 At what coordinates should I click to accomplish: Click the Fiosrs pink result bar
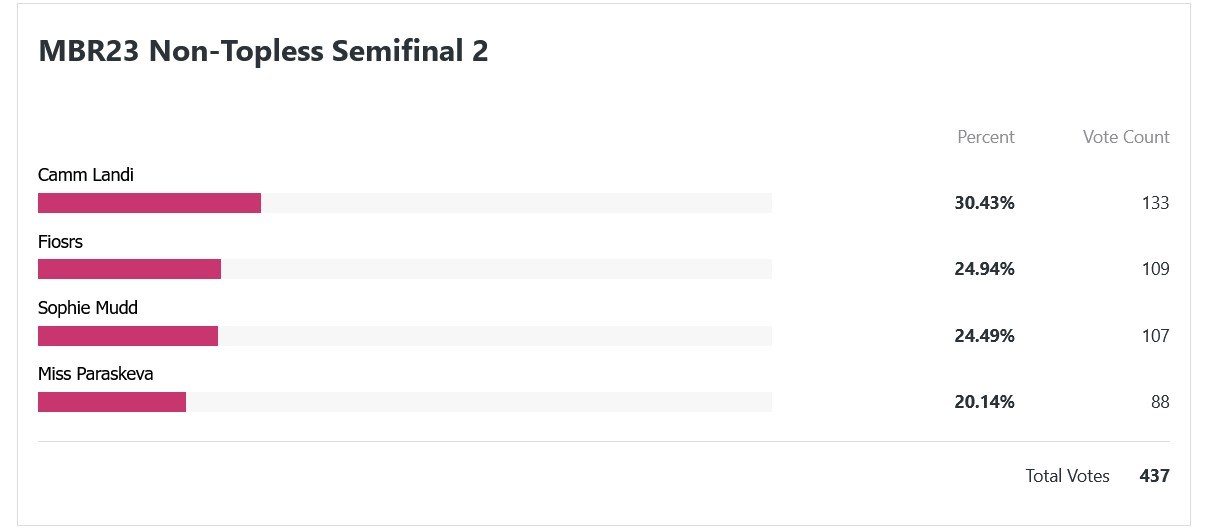pos(129,269)
